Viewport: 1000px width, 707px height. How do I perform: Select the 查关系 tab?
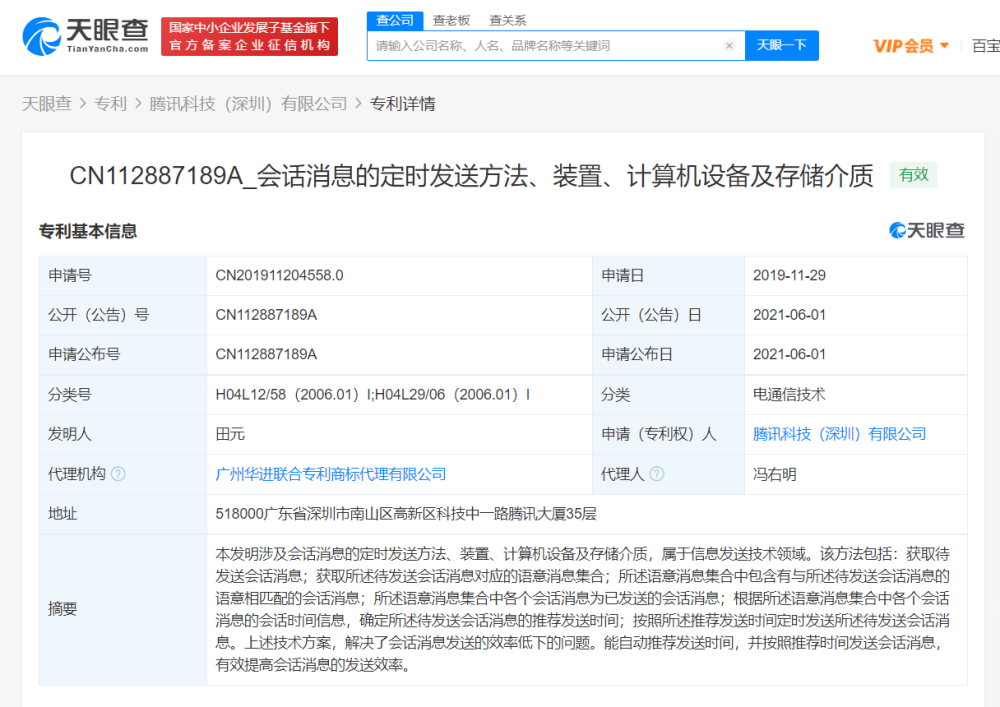click(x=507, y=20)
